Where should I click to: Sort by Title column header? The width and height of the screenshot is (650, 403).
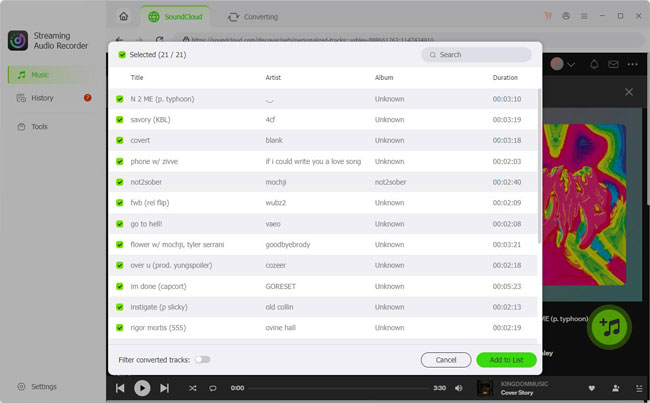137,78
